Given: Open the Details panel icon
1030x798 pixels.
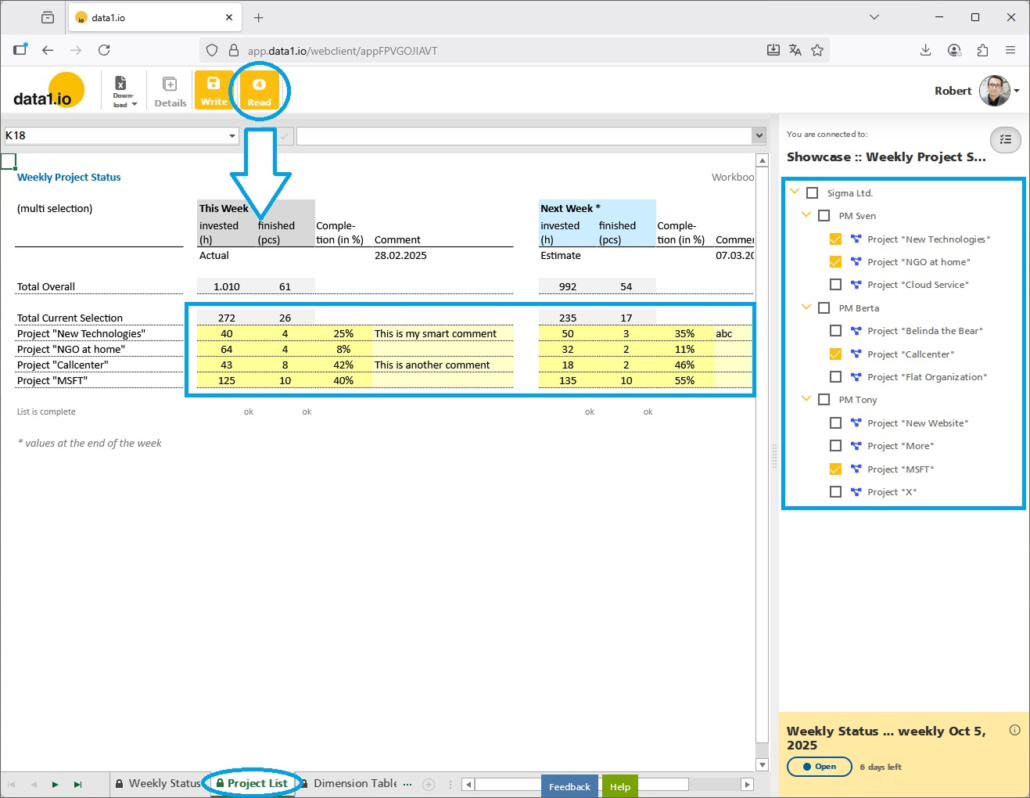Looking at the screenshot, I should point(170,91).
